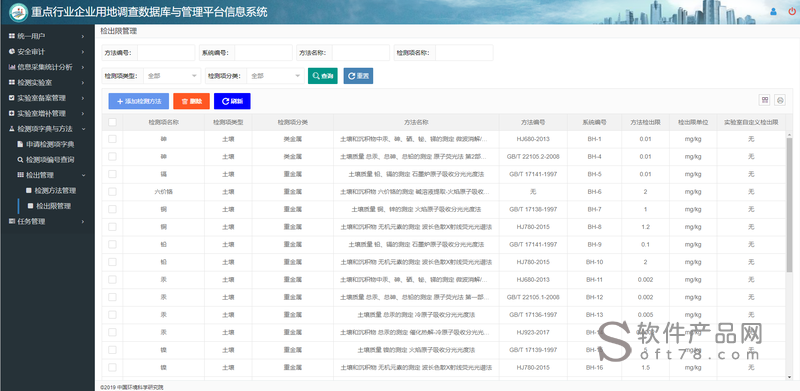
Task: Click the 信息采集统计分析 chart icon
Action: pos(12,67)
